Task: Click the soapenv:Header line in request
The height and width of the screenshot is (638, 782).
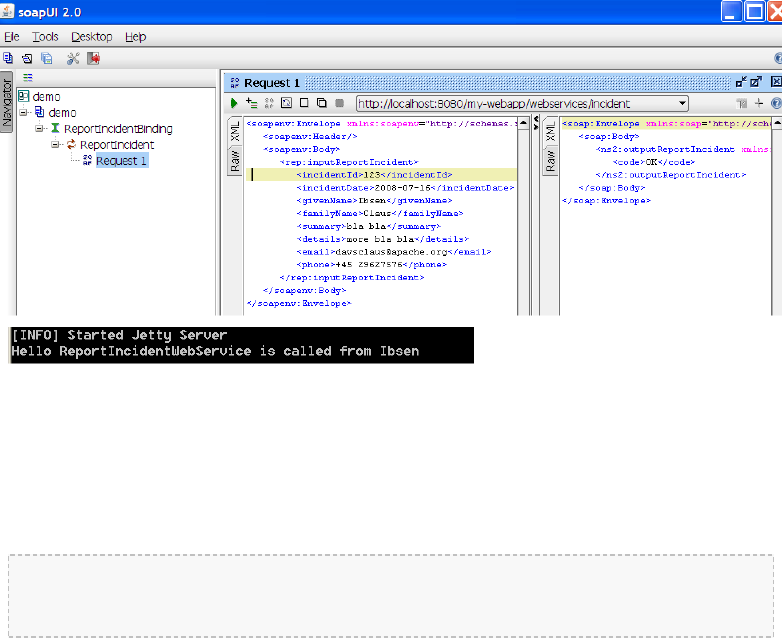Action: pos(310,136)
